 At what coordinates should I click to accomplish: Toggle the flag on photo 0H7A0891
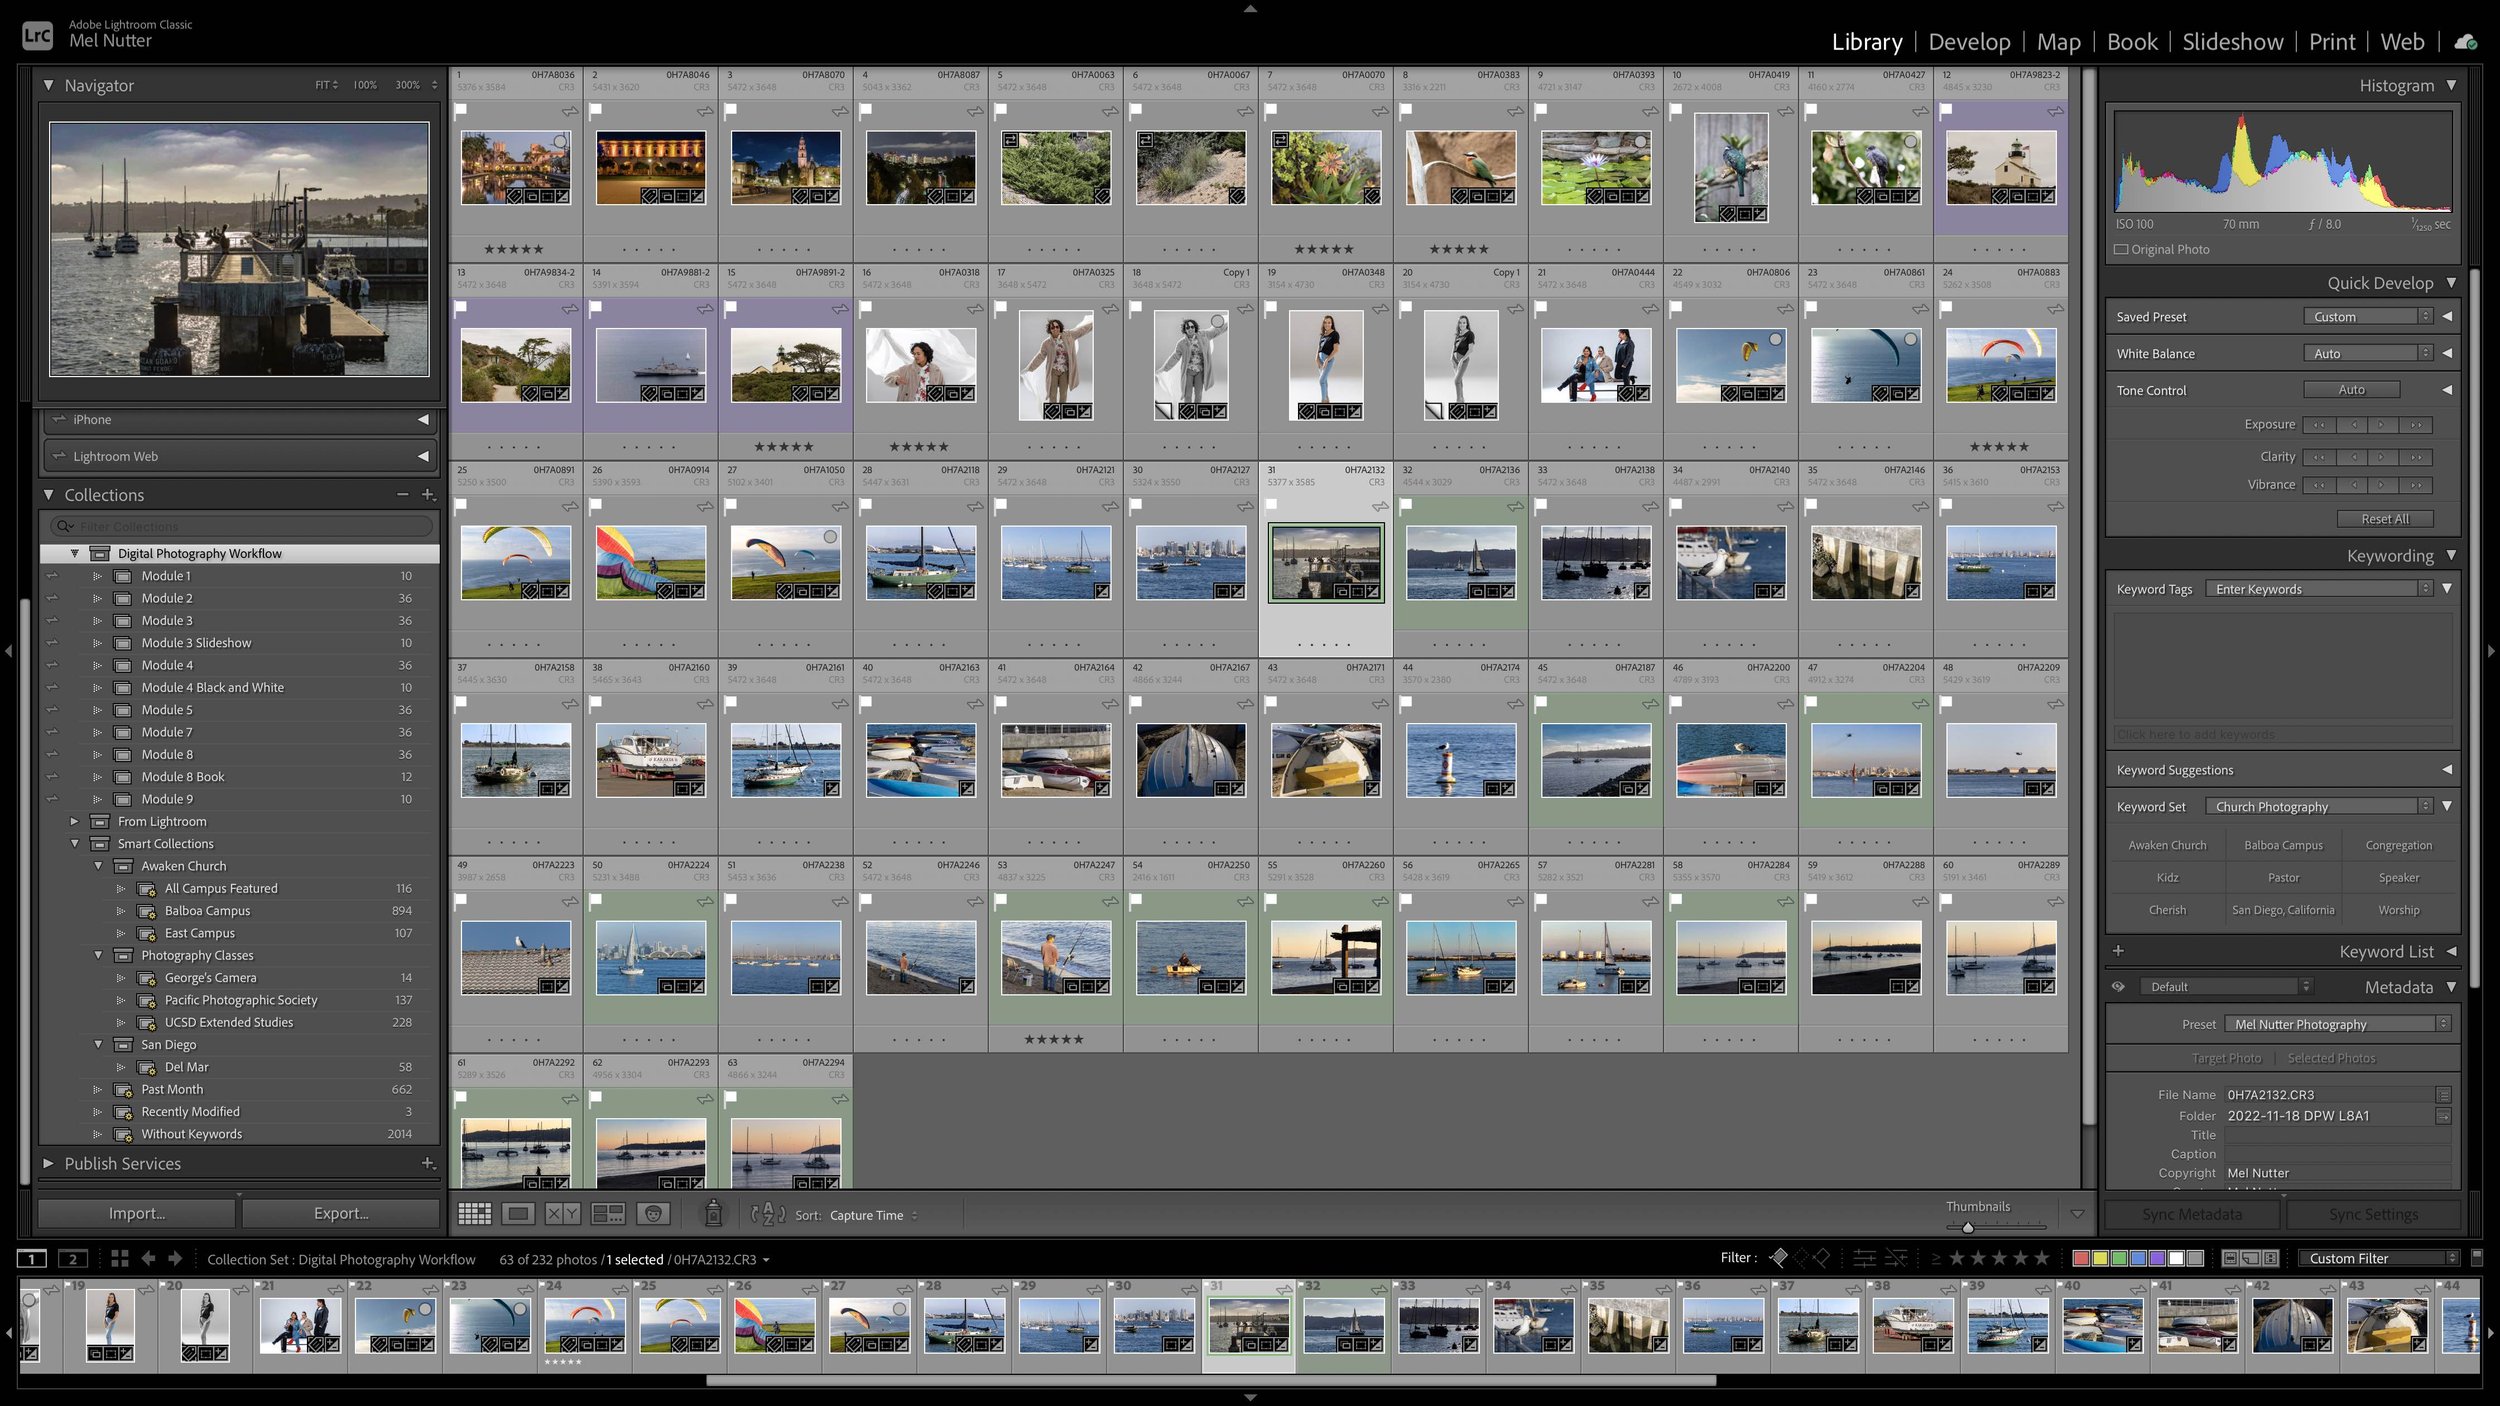[x=461, y=506]
